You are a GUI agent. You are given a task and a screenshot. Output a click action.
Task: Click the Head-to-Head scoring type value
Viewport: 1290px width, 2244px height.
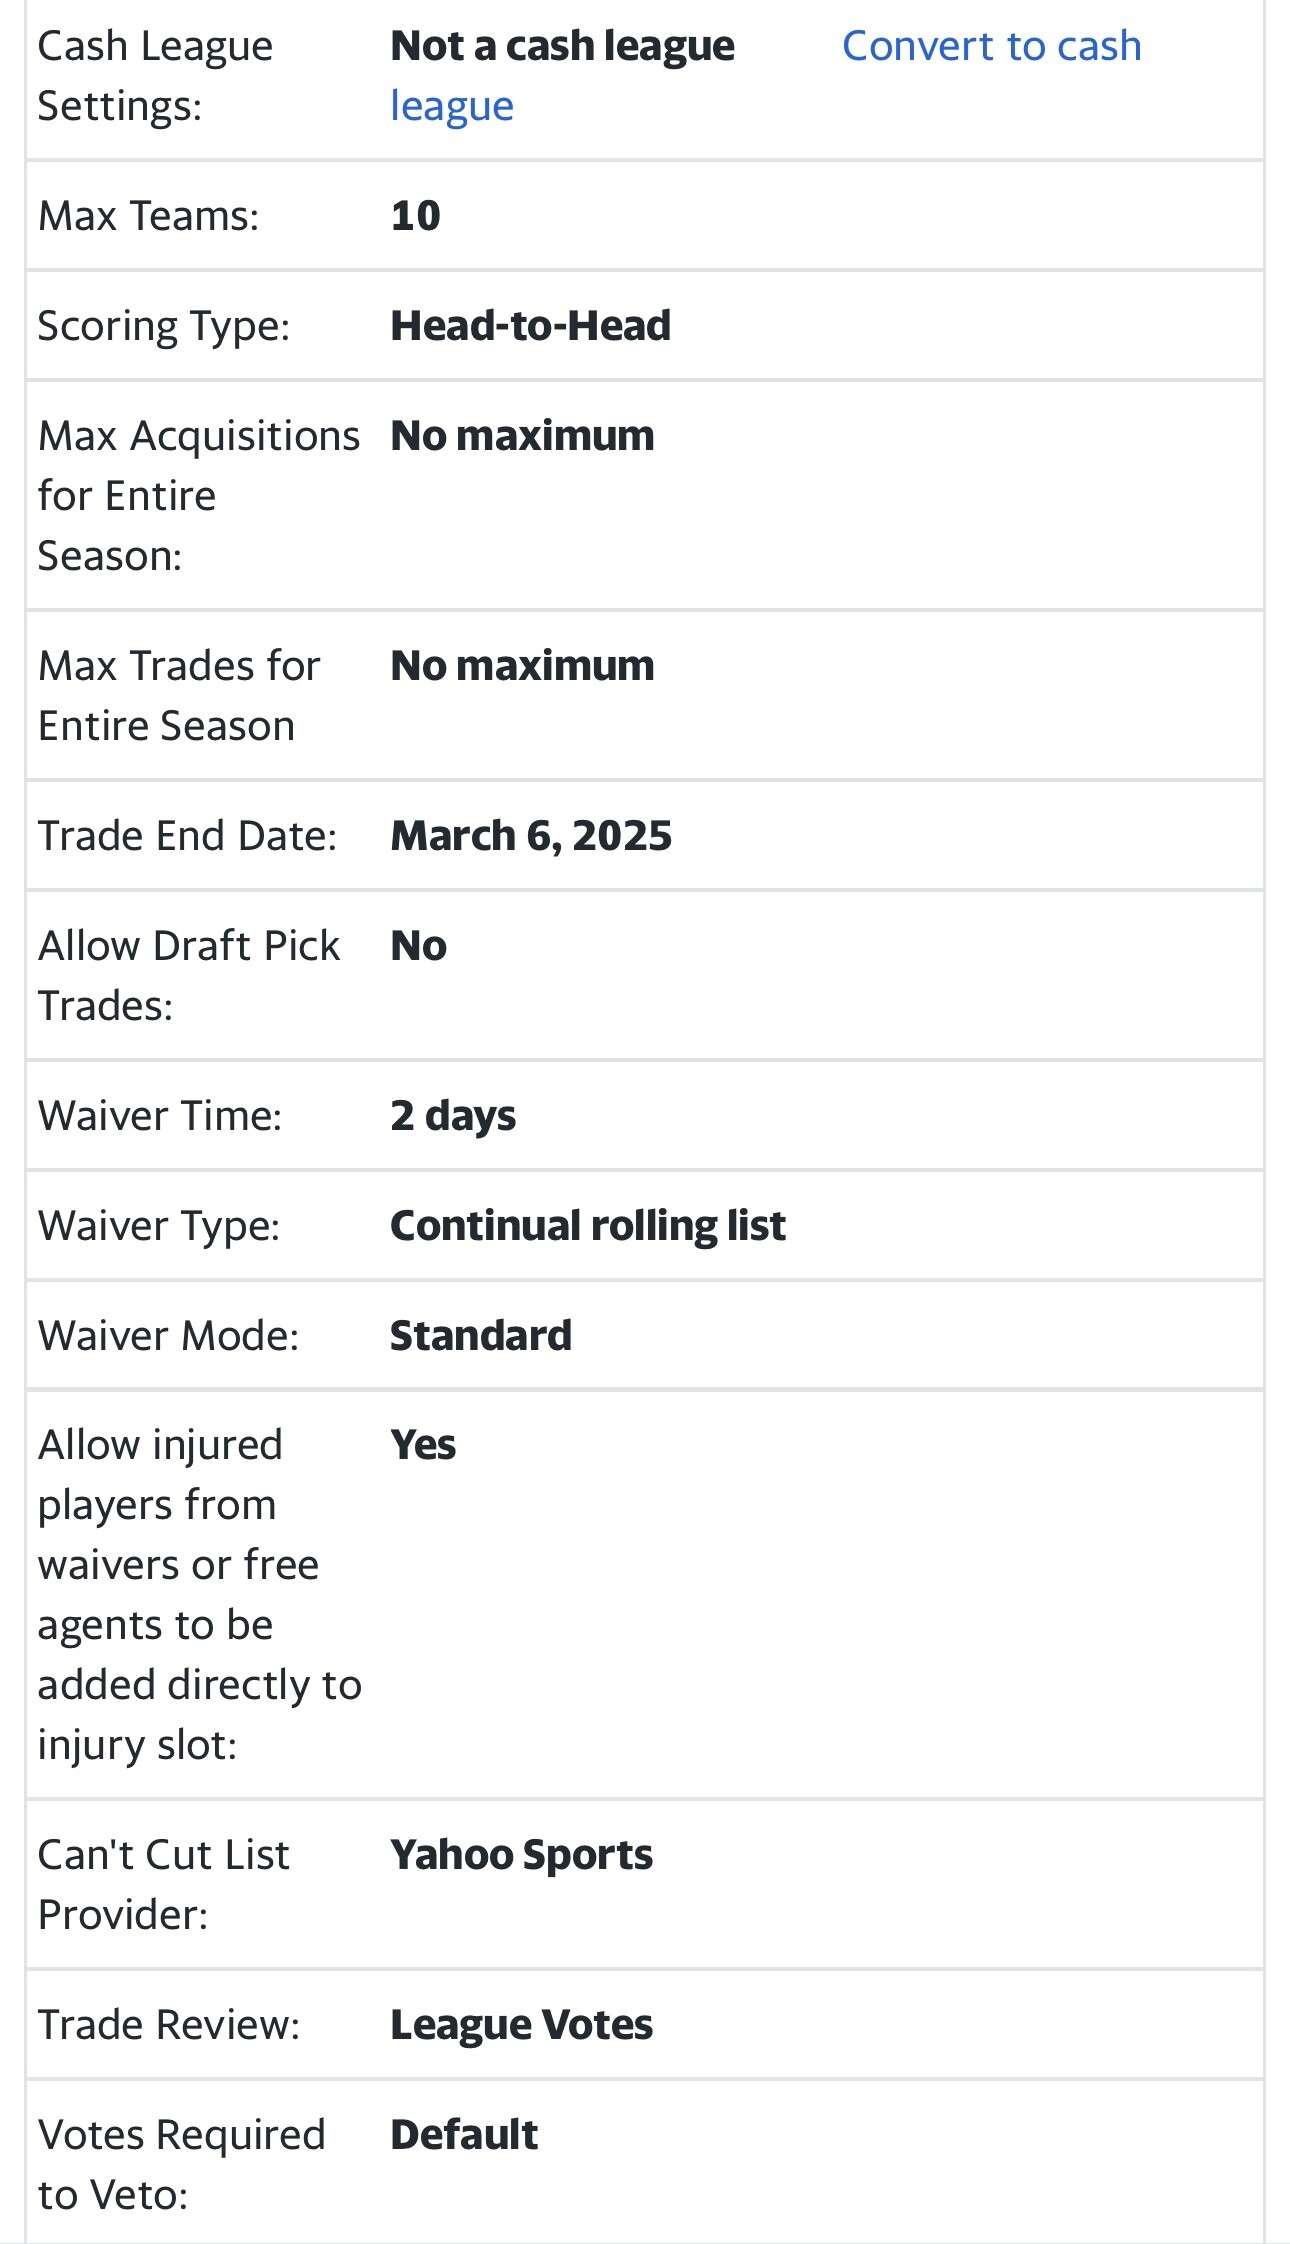pos(530,326)
